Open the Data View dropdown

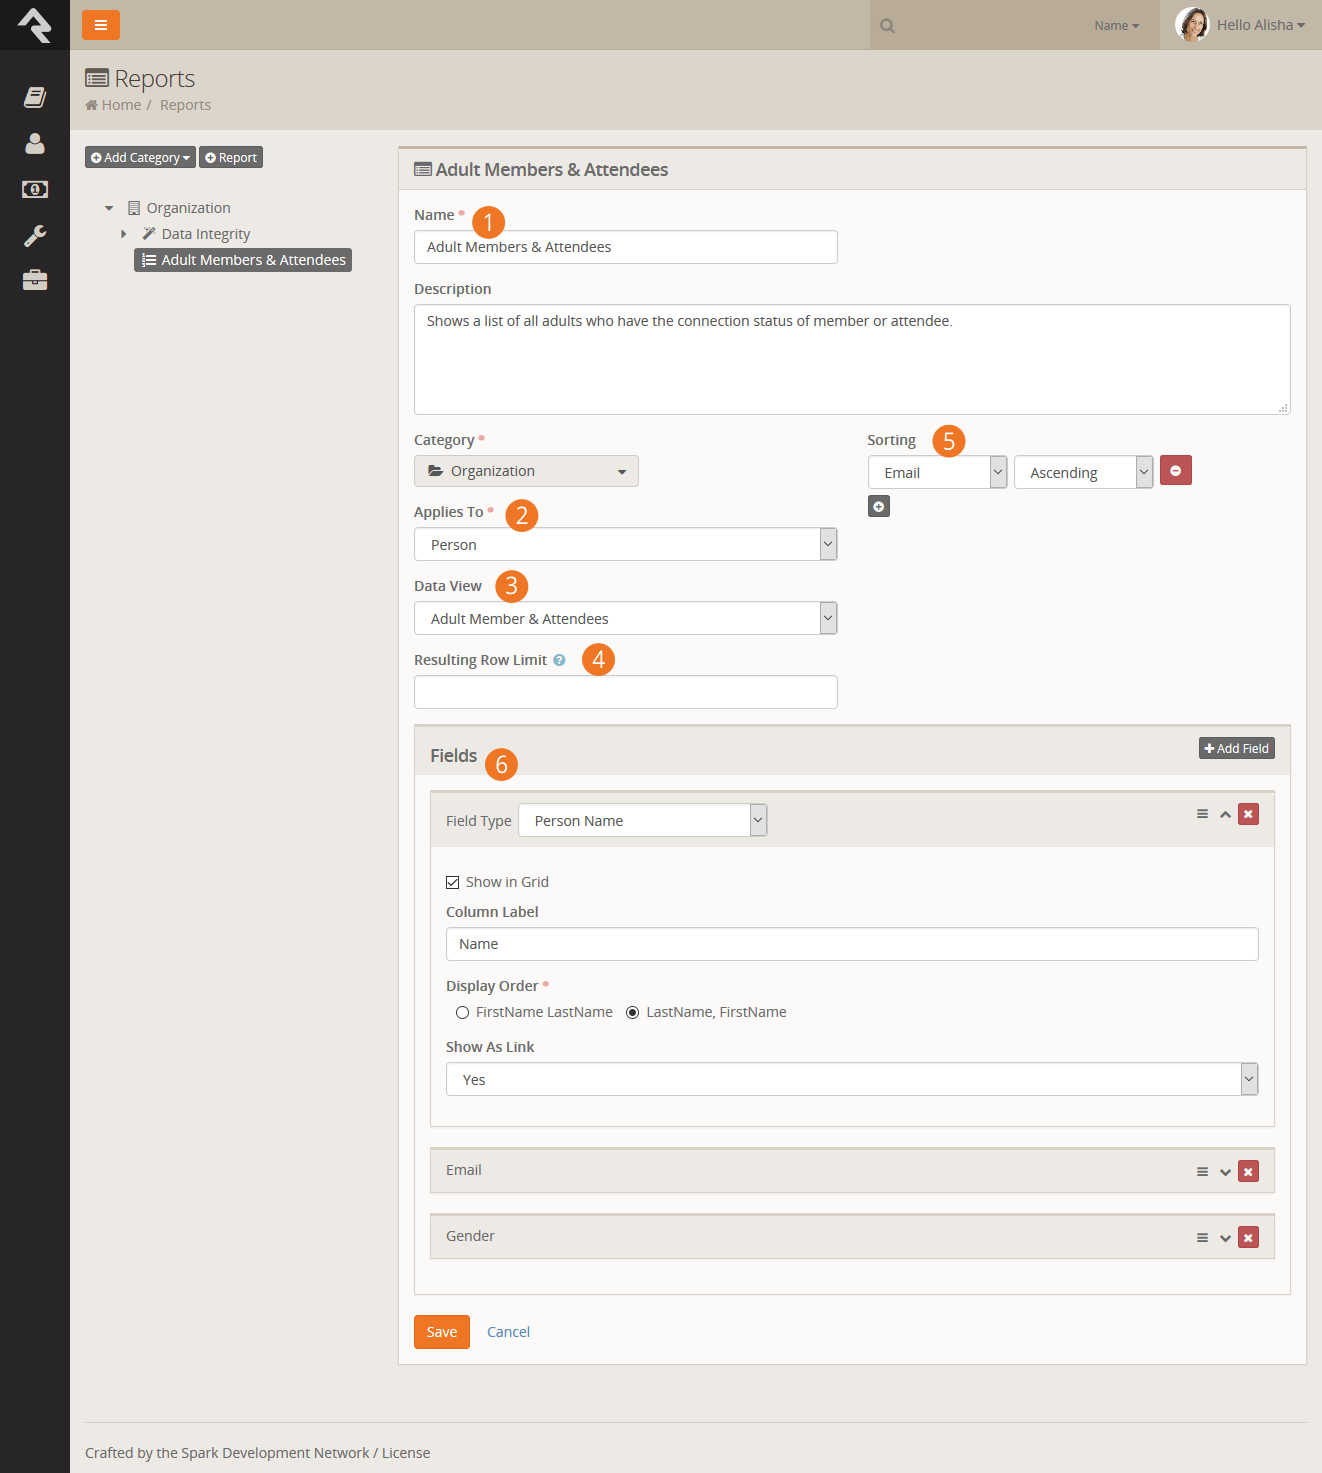click(625, 618)
